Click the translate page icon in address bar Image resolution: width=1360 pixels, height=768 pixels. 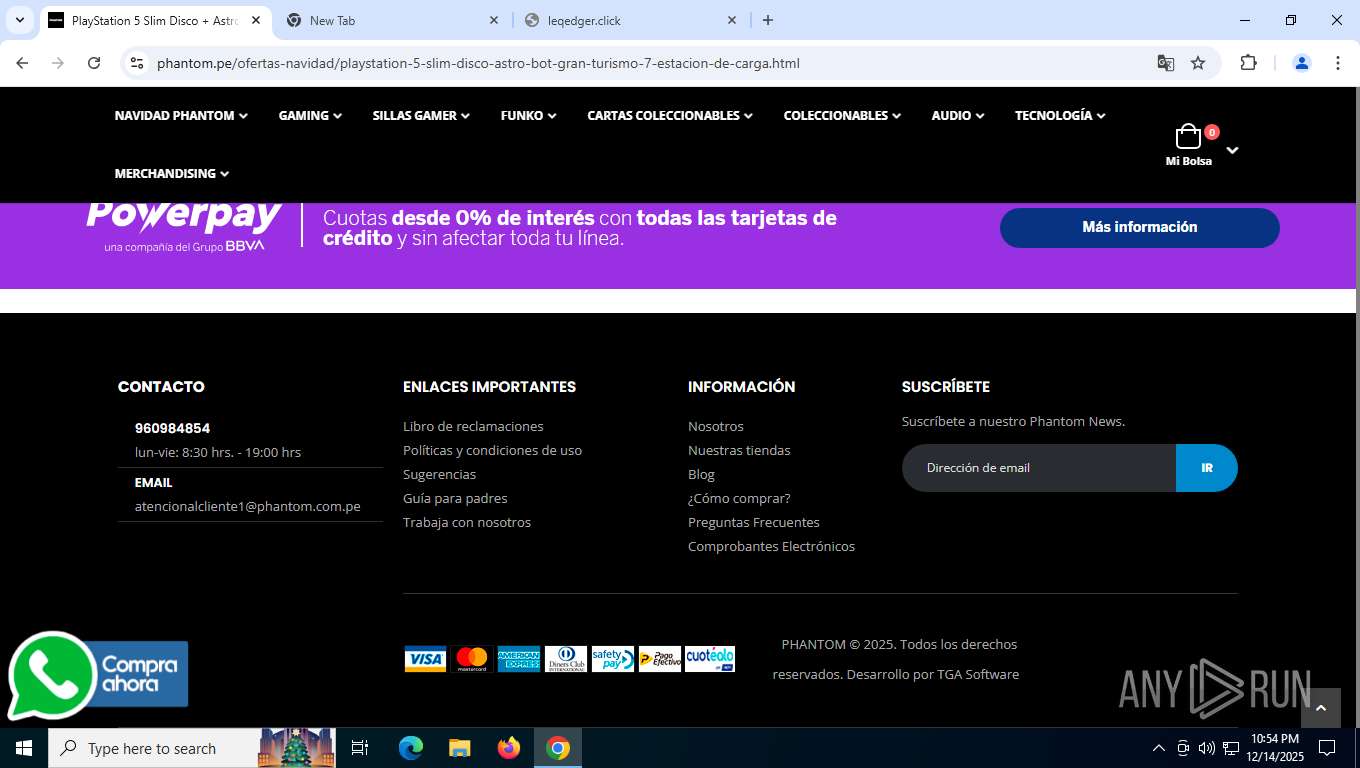[x=1165, y=63]
